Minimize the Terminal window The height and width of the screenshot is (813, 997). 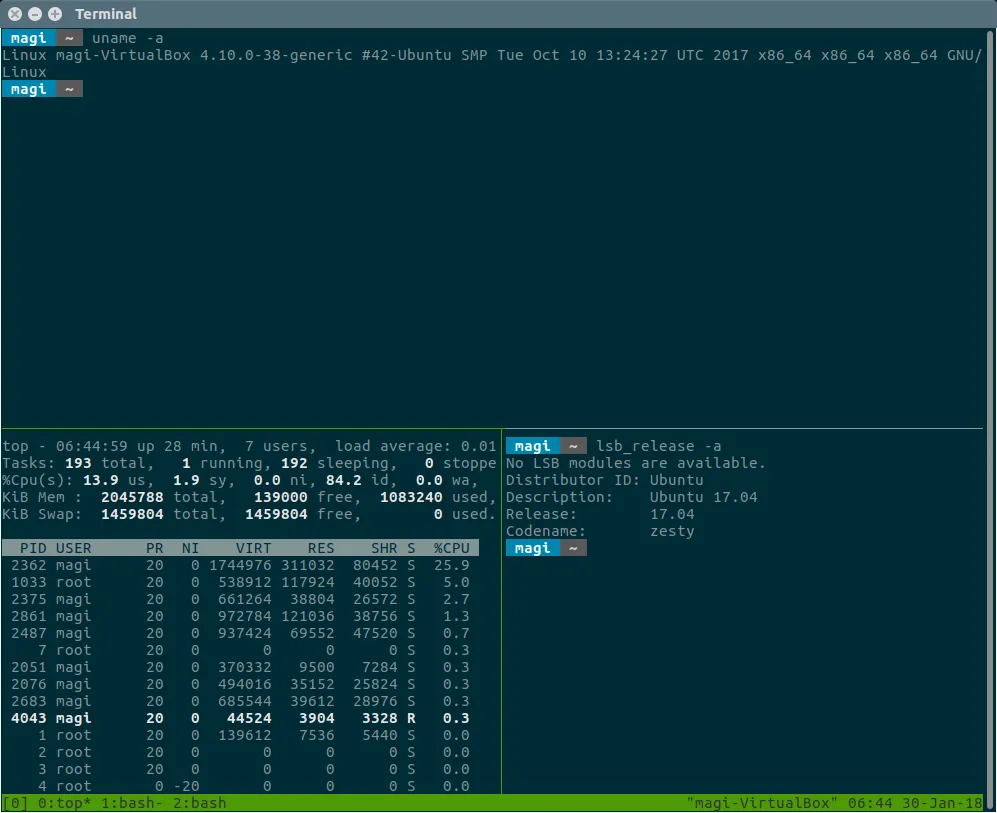pyautogui.click(x=35, y=14)
